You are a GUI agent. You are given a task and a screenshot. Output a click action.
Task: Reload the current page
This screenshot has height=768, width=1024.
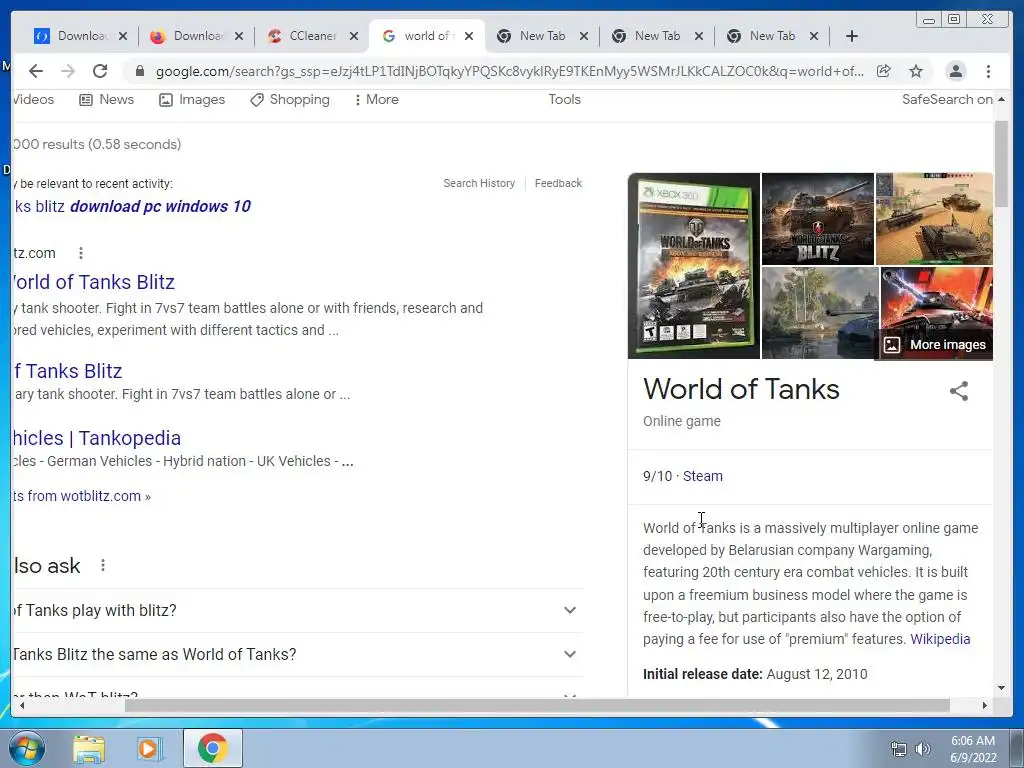(100, 71)
